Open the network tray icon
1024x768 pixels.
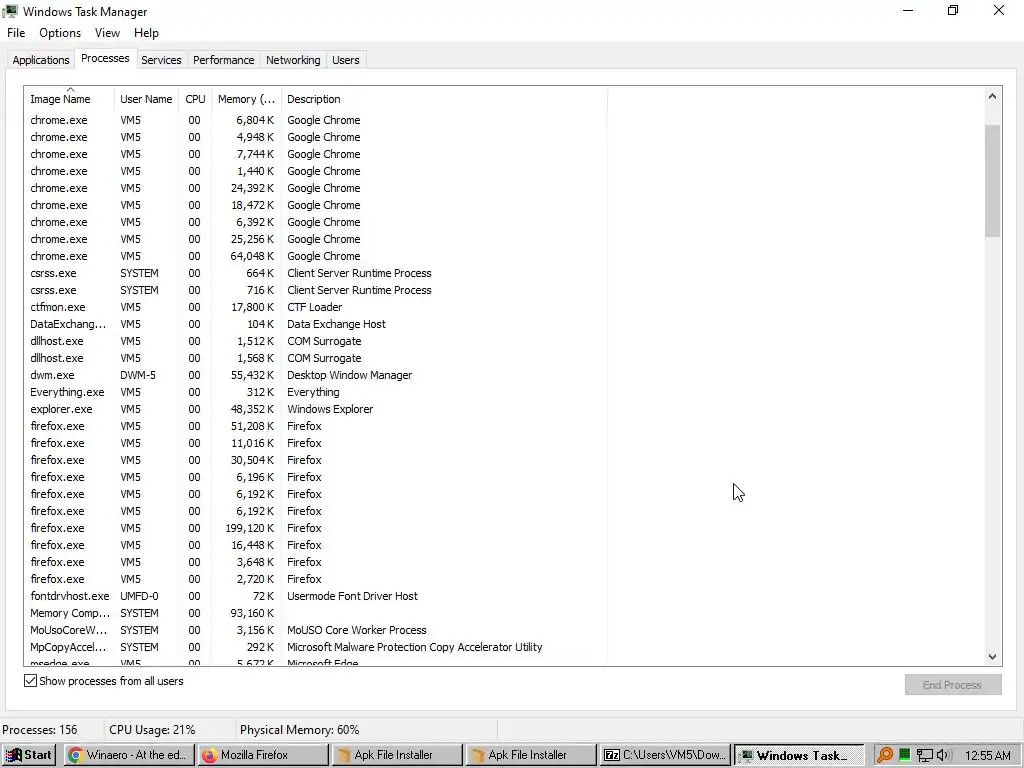click(924, 756)
